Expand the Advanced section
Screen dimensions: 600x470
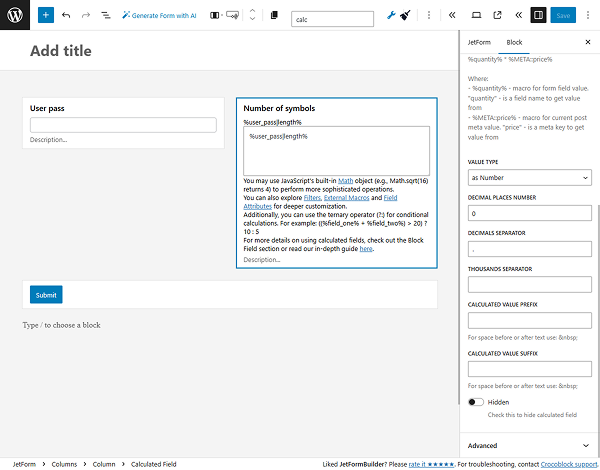pyautogui.click(x=529, y=446)
